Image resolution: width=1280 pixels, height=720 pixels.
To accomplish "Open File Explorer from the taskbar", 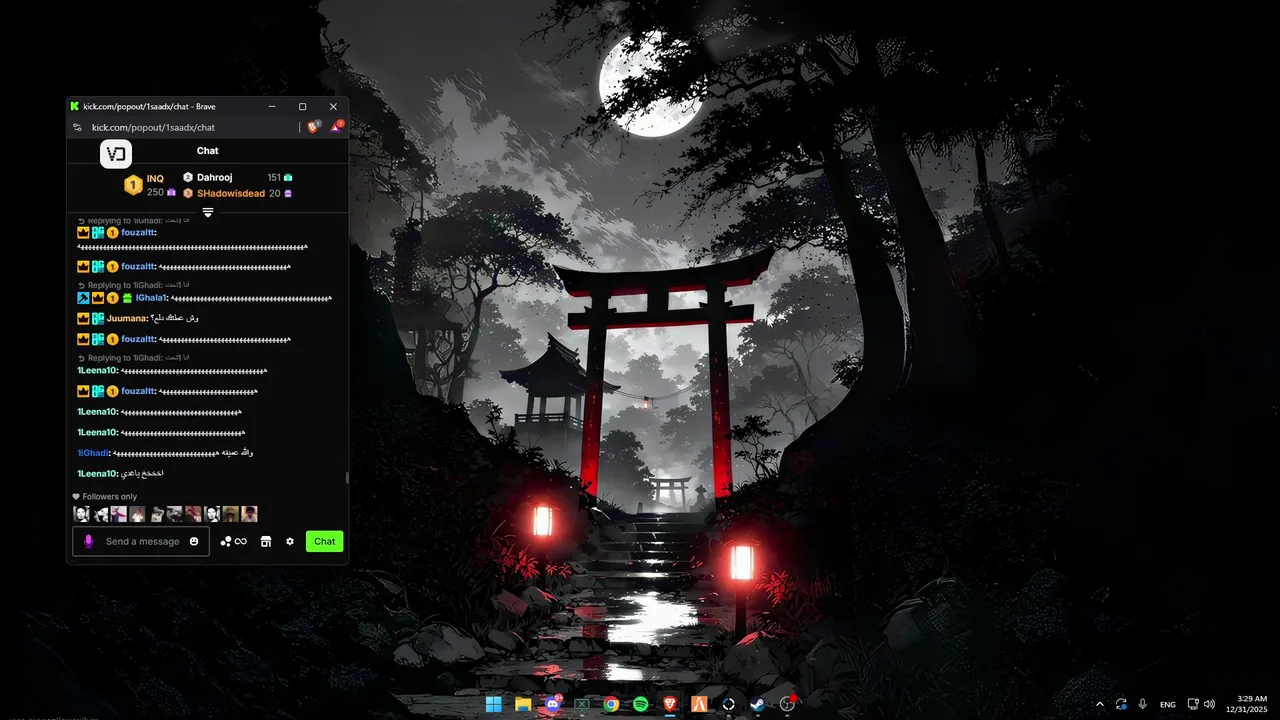I will point(523,704).
